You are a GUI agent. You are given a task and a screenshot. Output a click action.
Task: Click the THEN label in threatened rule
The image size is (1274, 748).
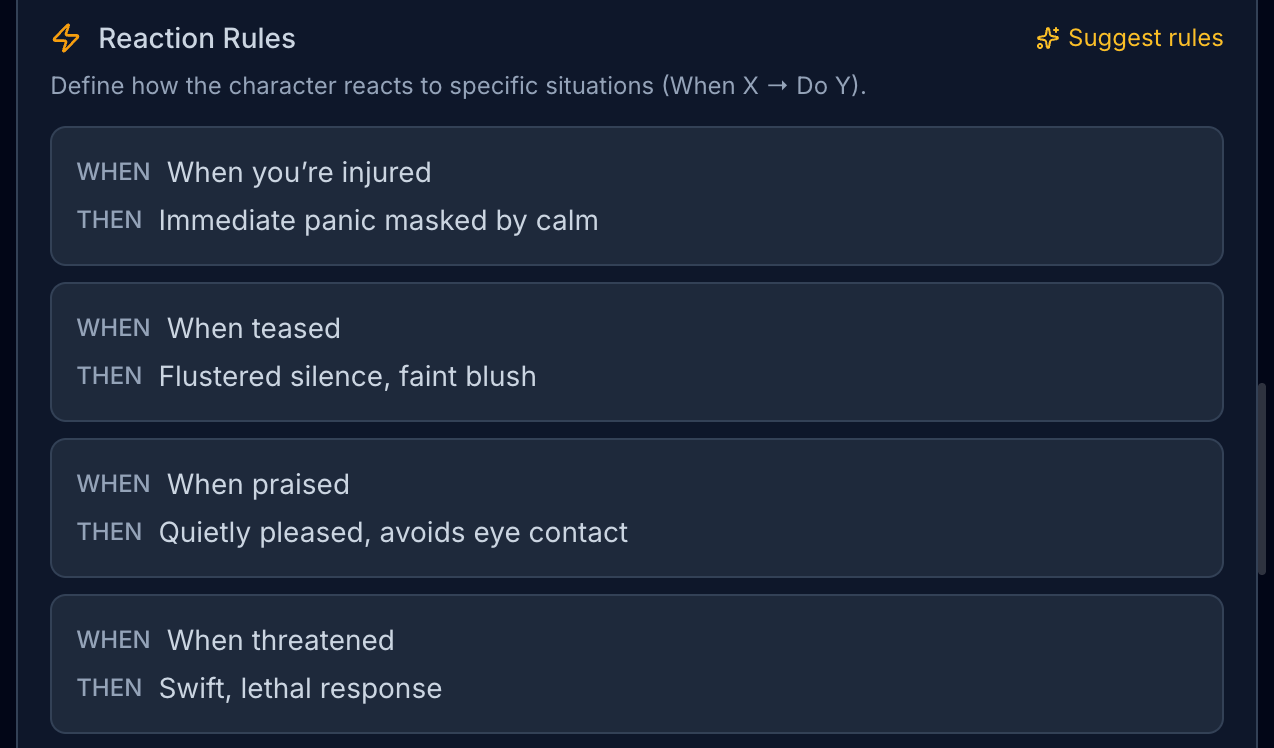click(109, 688)
